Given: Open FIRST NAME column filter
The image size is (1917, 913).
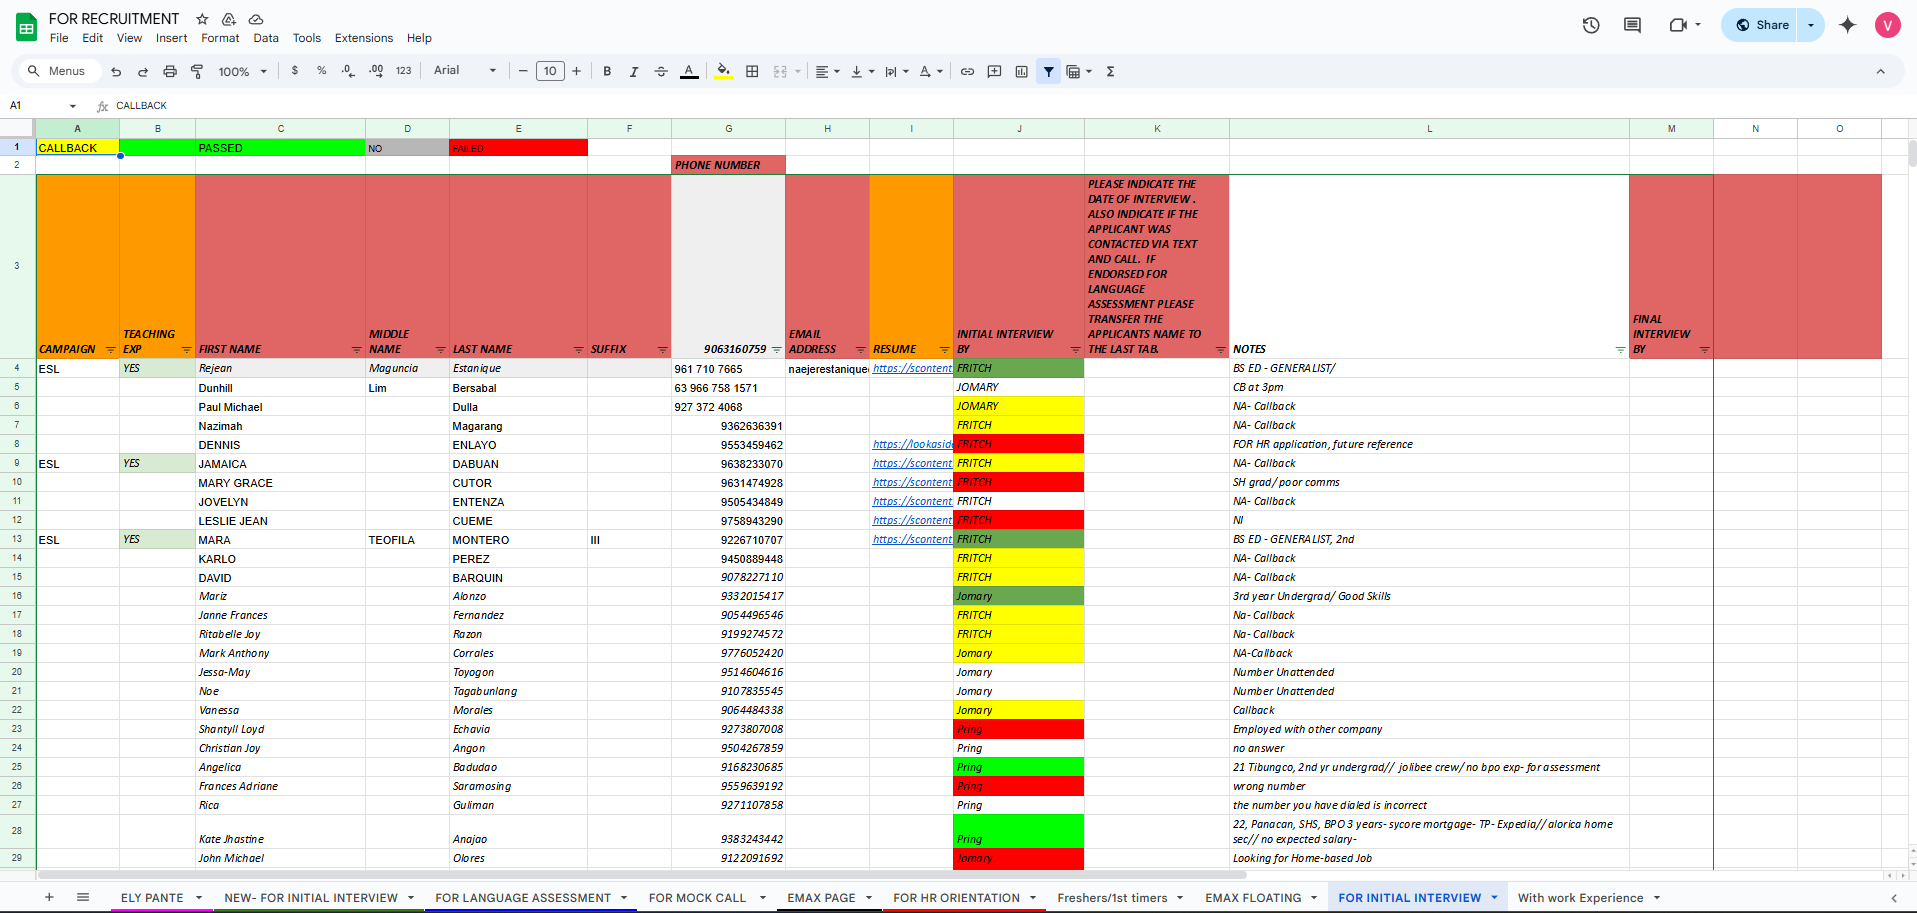Looking at the screenshot, I should [356, 350].
